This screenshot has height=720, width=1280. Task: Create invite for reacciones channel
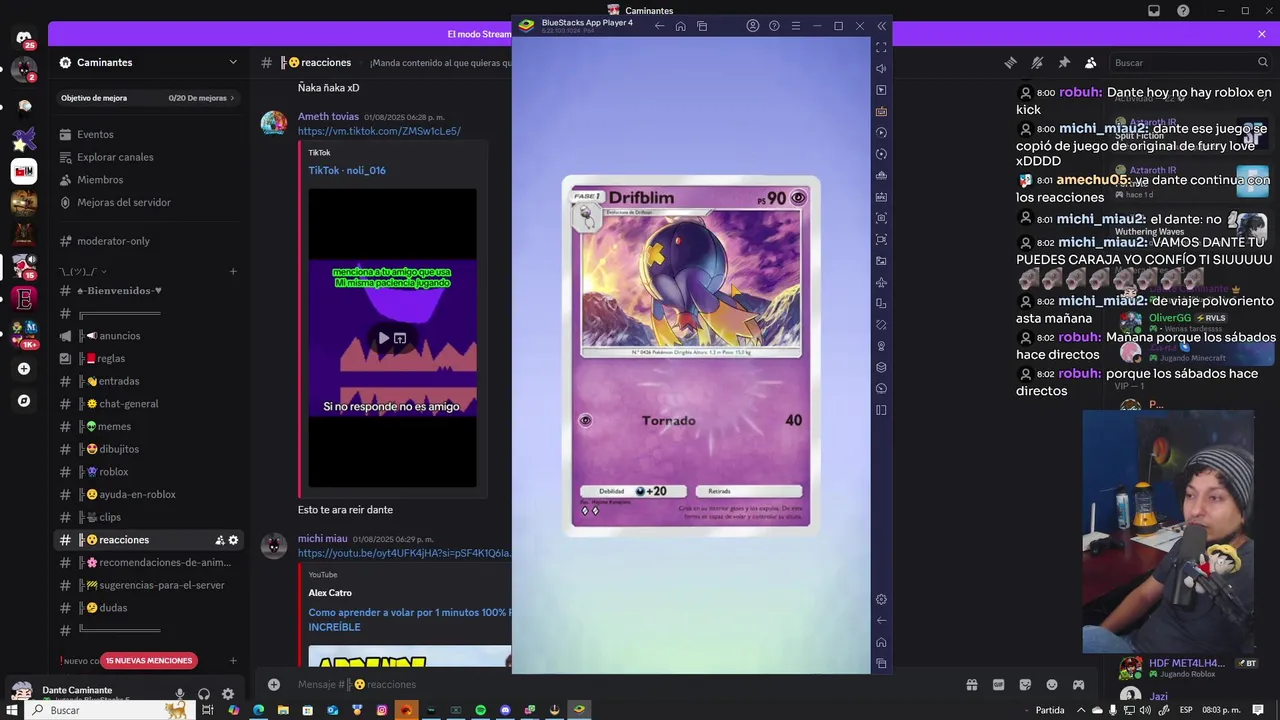tap(219, 540)
